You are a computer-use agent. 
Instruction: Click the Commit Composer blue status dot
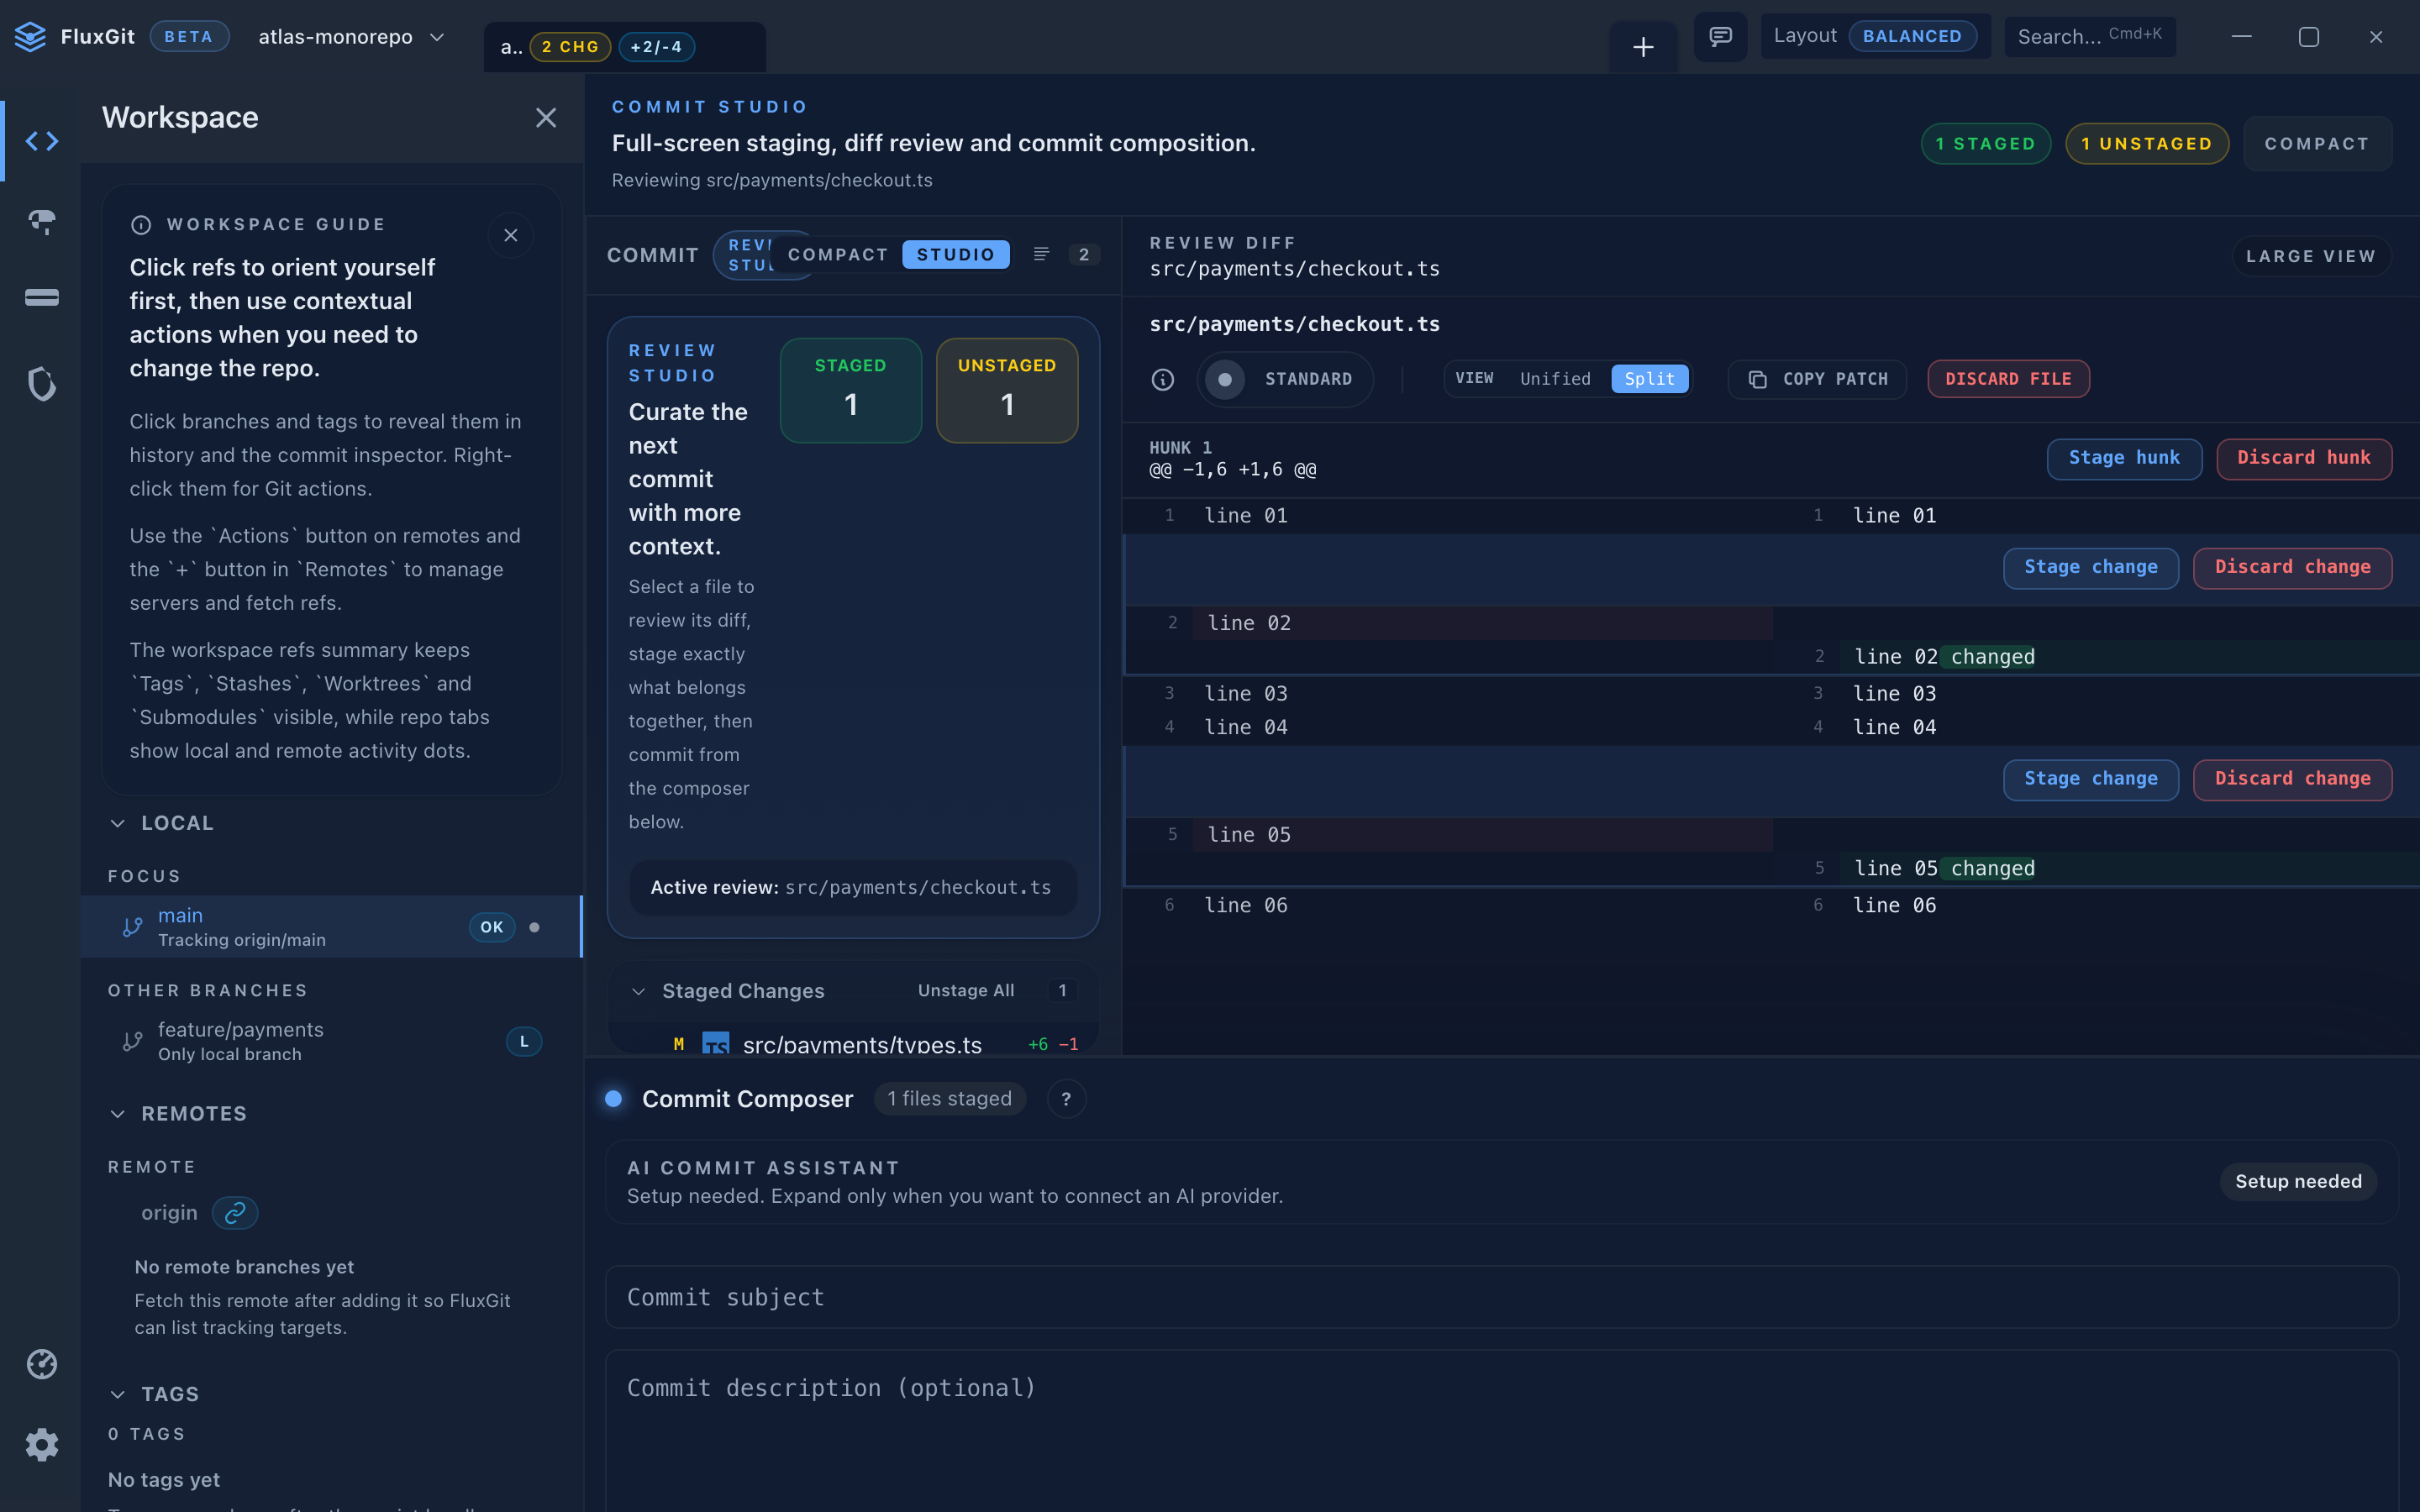click(614, 1099)
